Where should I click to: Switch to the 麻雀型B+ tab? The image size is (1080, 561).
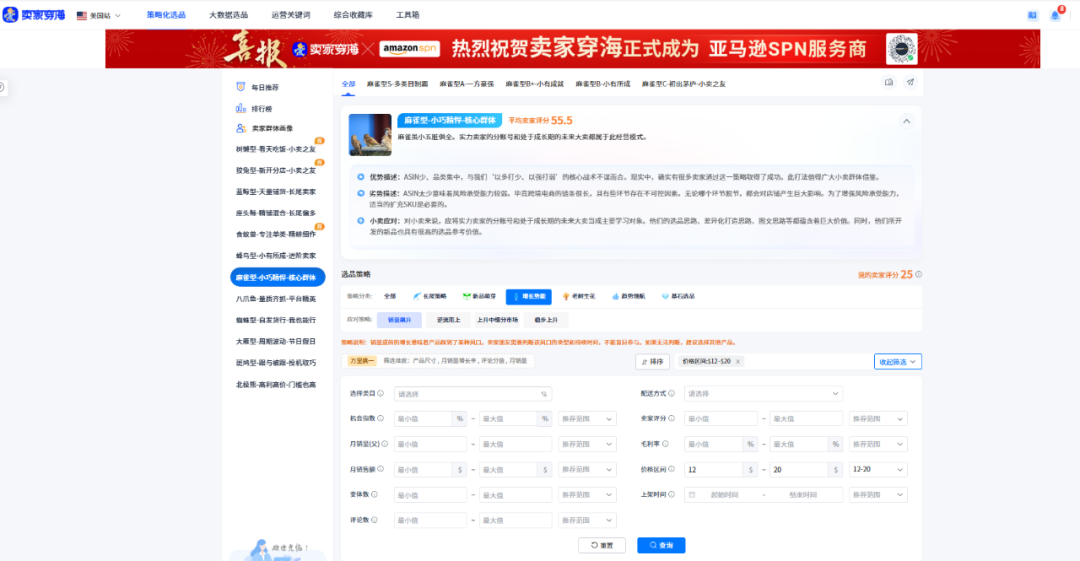click(534, 84)
